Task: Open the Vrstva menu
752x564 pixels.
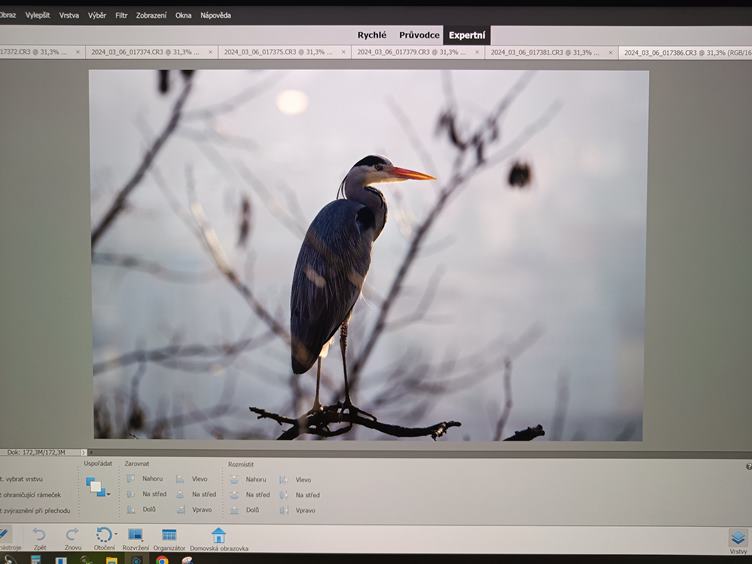Action: pyautogui.click(x=69, y=15)
